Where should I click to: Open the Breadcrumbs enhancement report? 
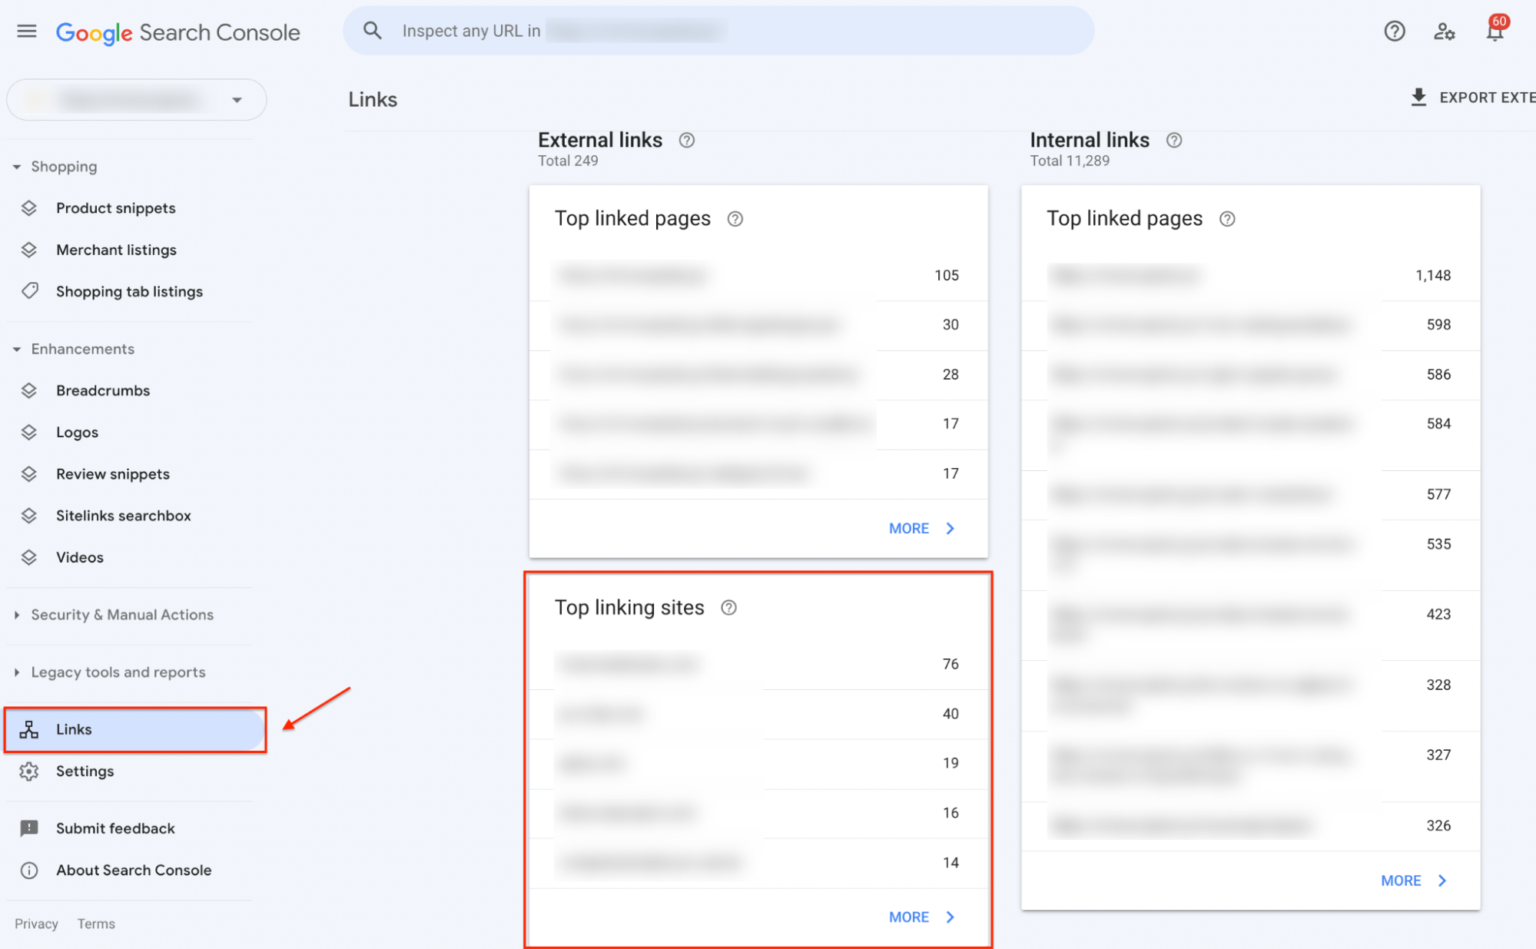point(103,390)
